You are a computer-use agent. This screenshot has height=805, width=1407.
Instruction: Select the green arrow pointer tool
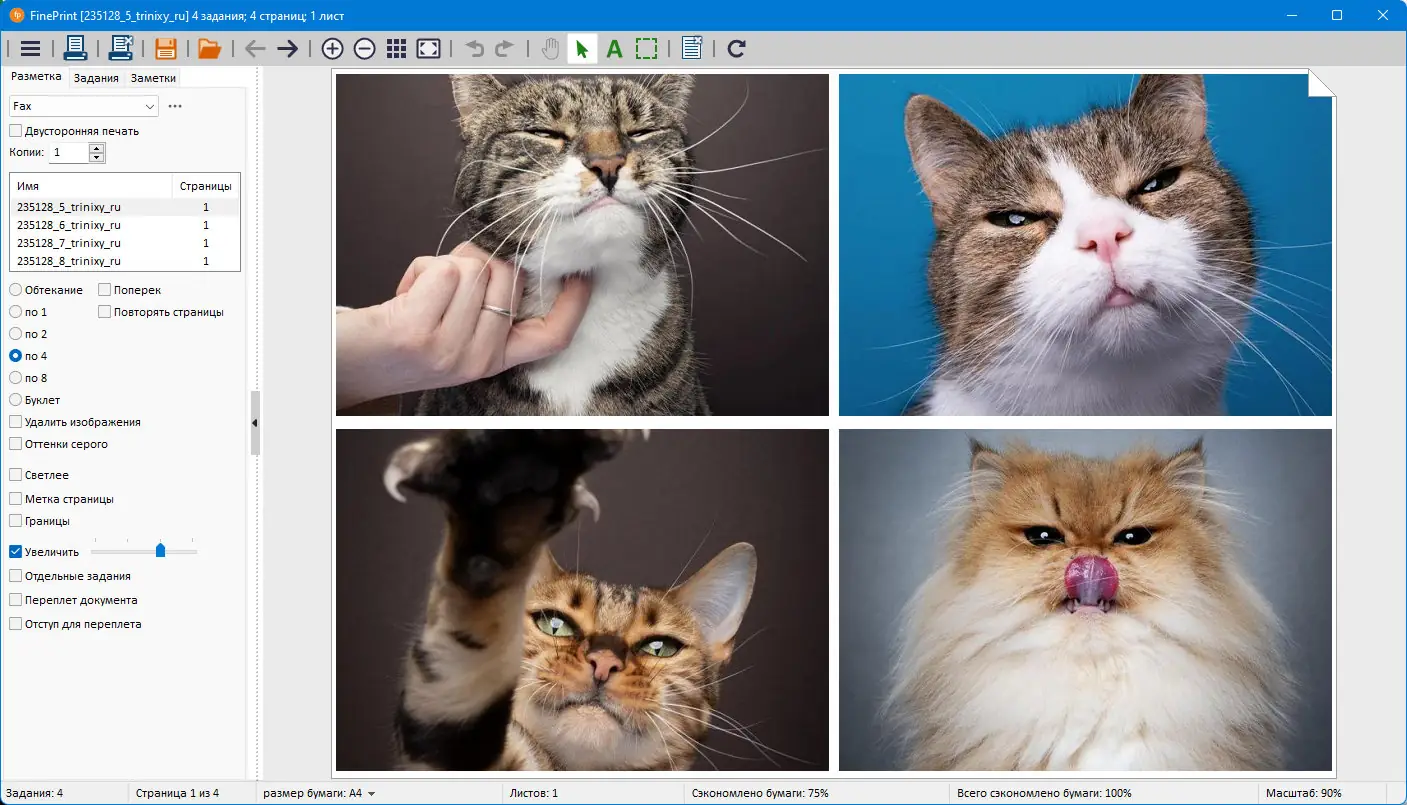(x=582, y=48)
